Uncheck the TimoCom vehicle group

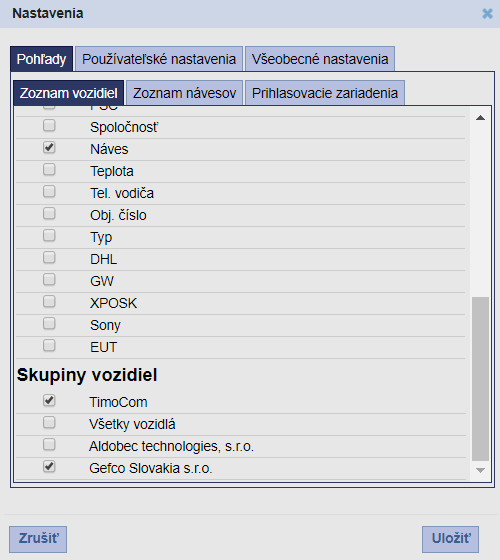pyautogui.click(x=49, y=400)
